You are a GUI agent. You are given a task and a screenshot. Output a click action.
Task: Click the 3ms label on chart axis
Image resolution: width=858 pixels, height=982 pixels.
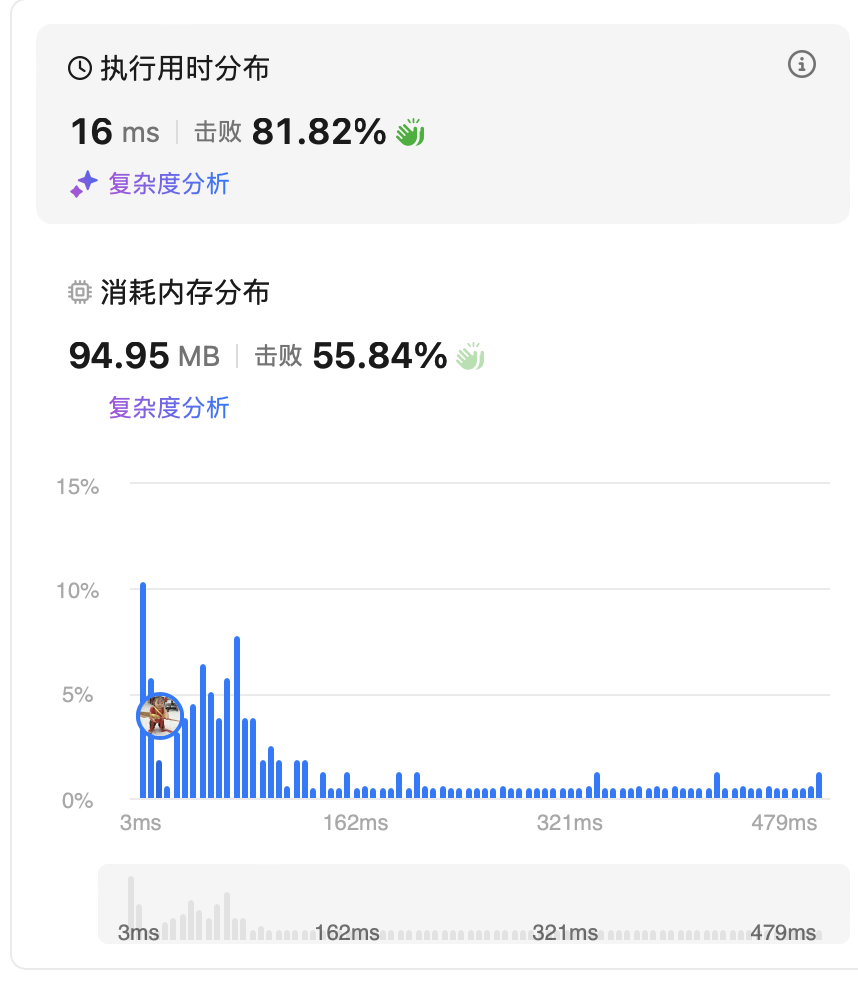pyautogui.click(x=140, y=822)
